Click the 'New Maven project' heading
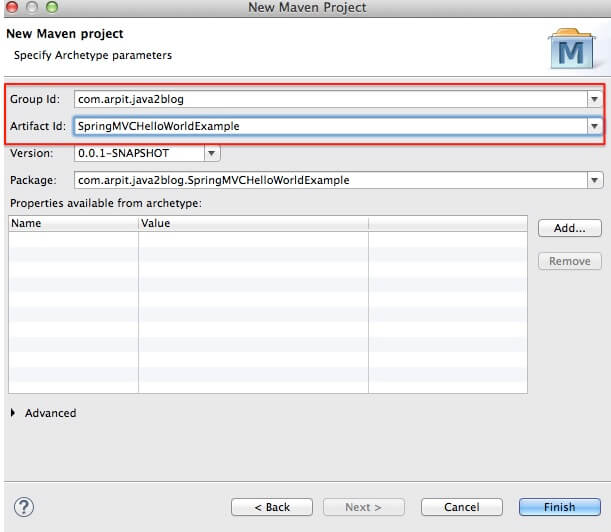Viewport: 611px width, 532px height. 65,34
